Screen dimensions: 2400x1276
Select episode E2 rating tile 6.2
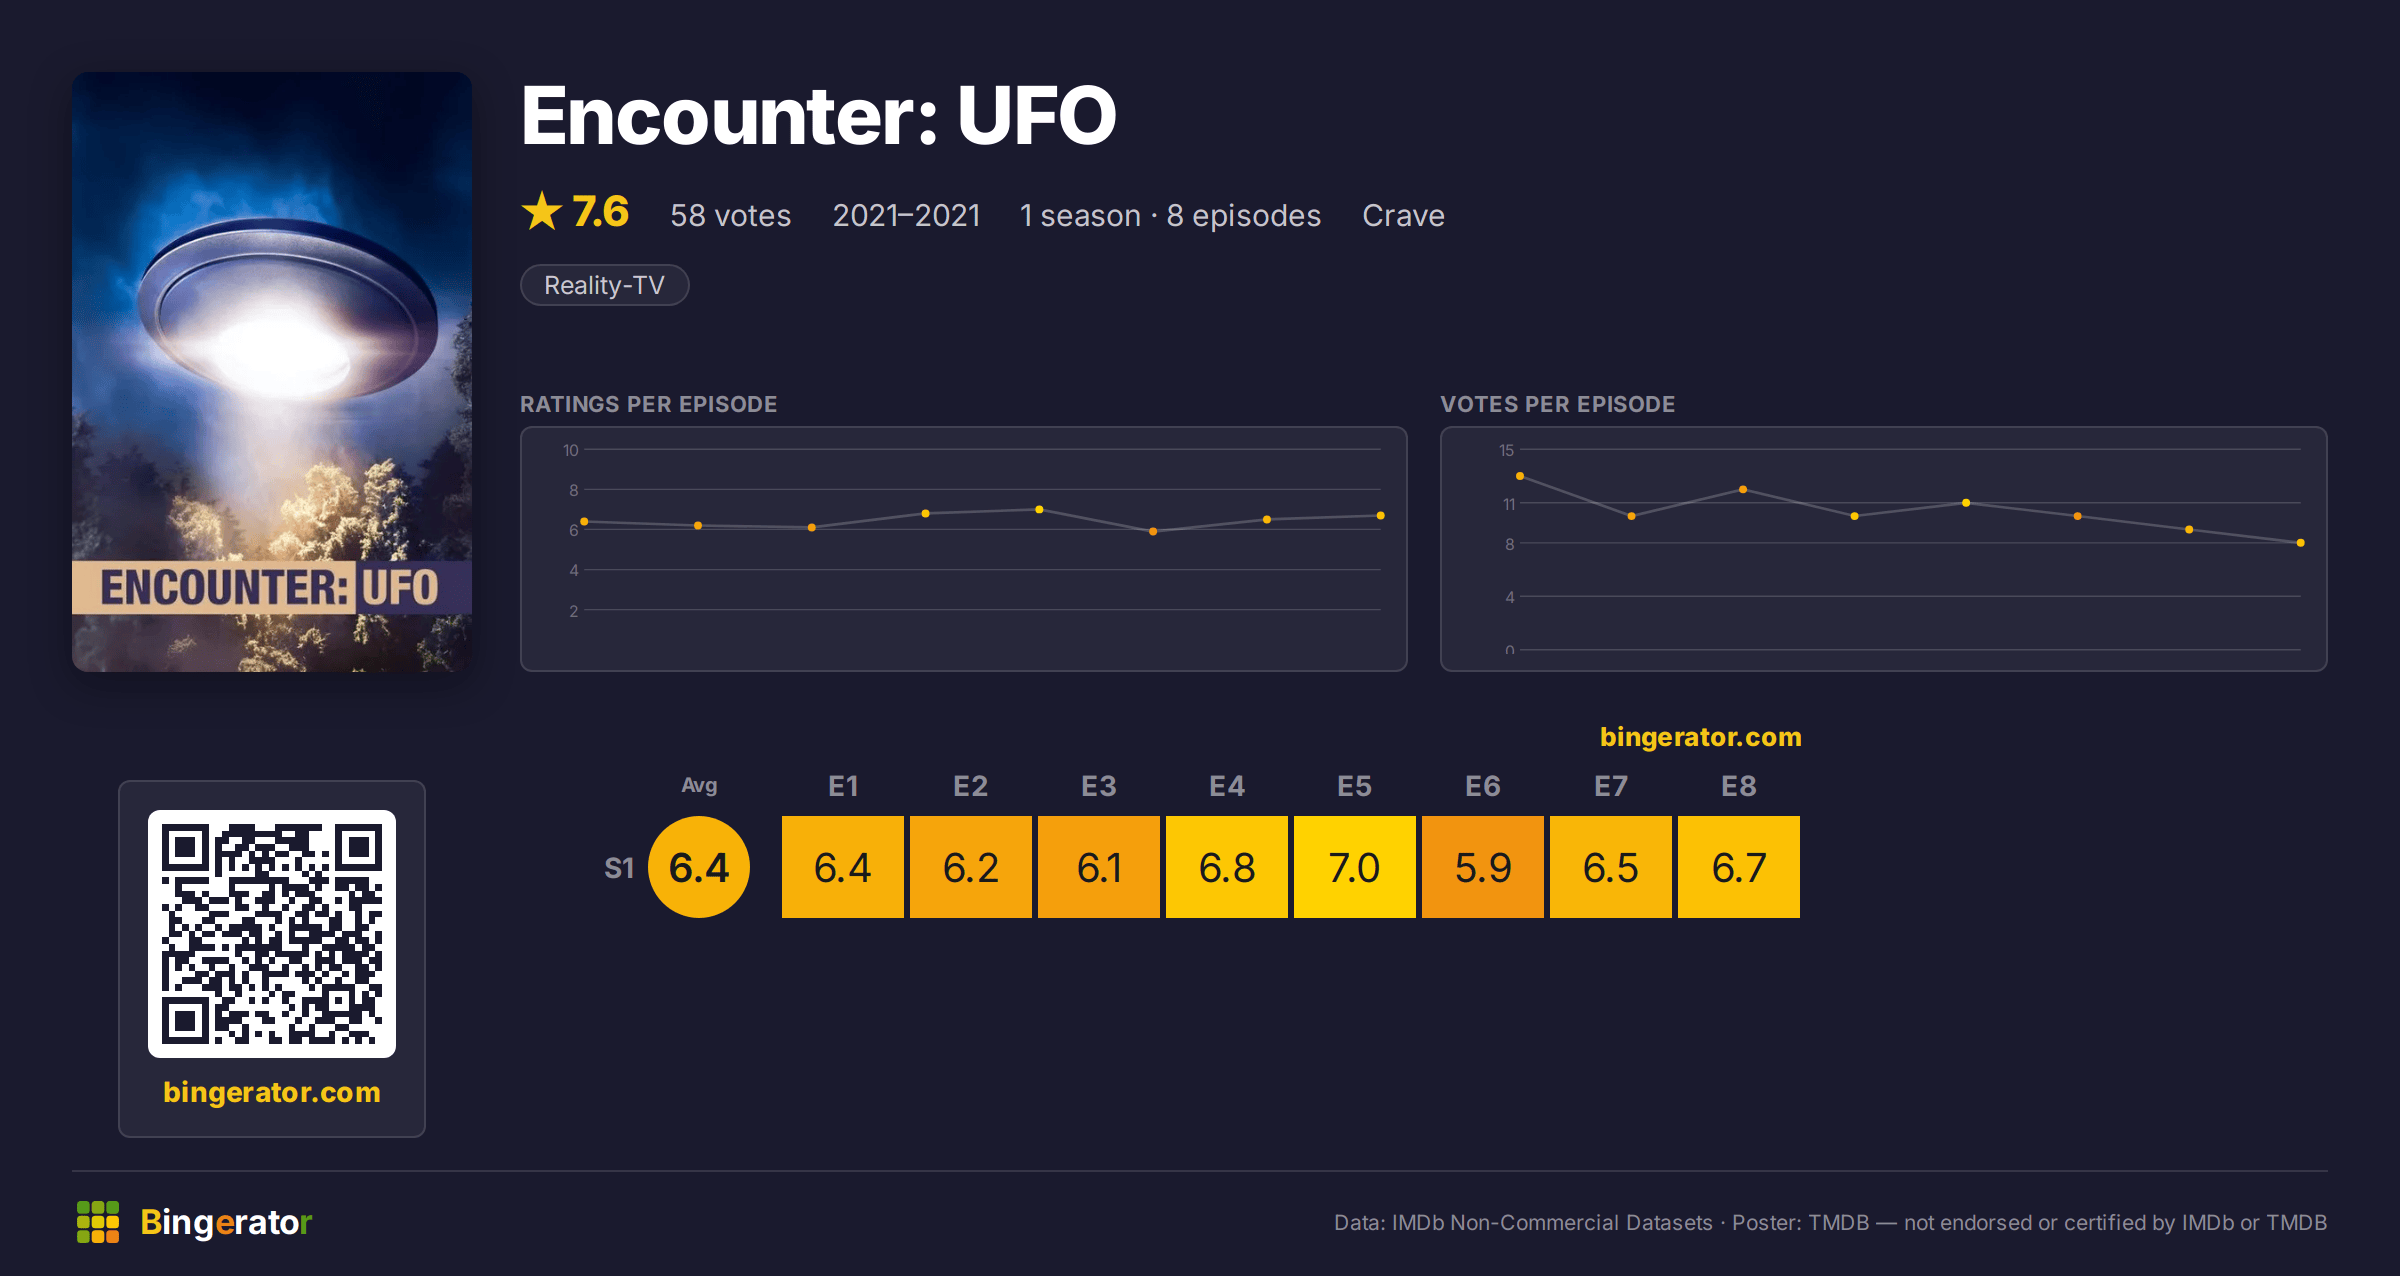click(x=971, y=867)
